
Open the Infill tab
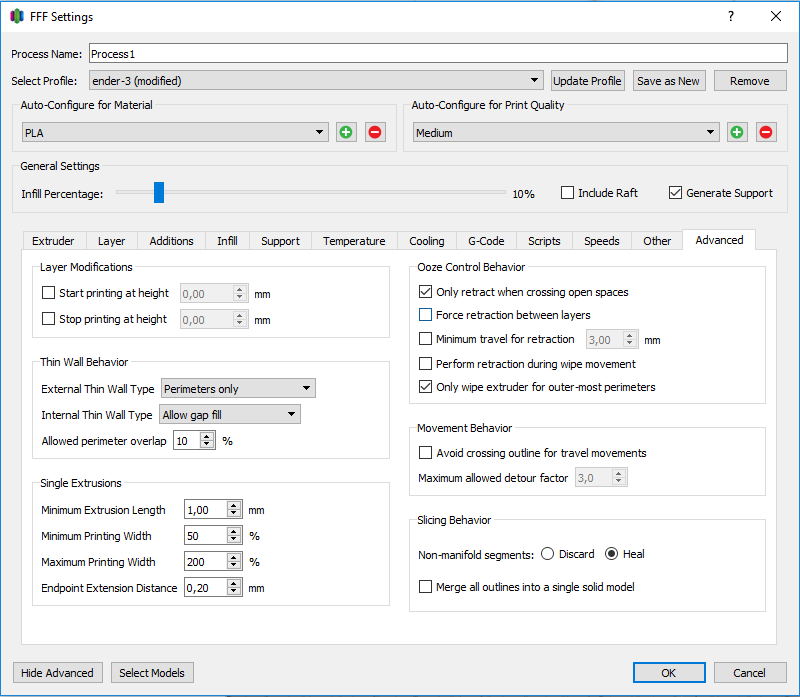click(227, 241)
